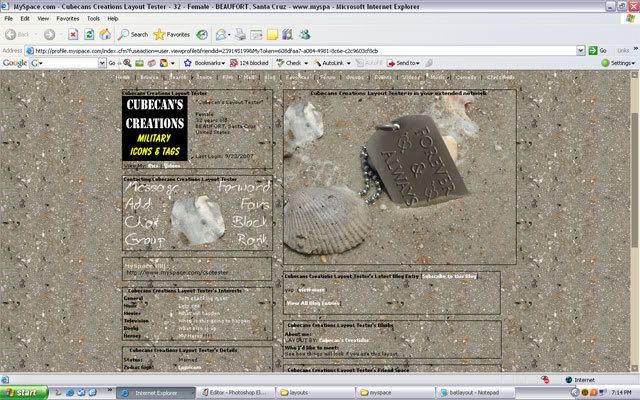Click the Forward arrow button
Viewport: 640px width, 400px height.
coord(49,35)
